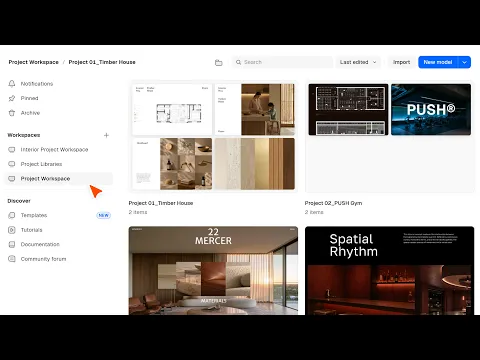
Task: Open the Last edited sort dropdown
Action: [358, 62]
